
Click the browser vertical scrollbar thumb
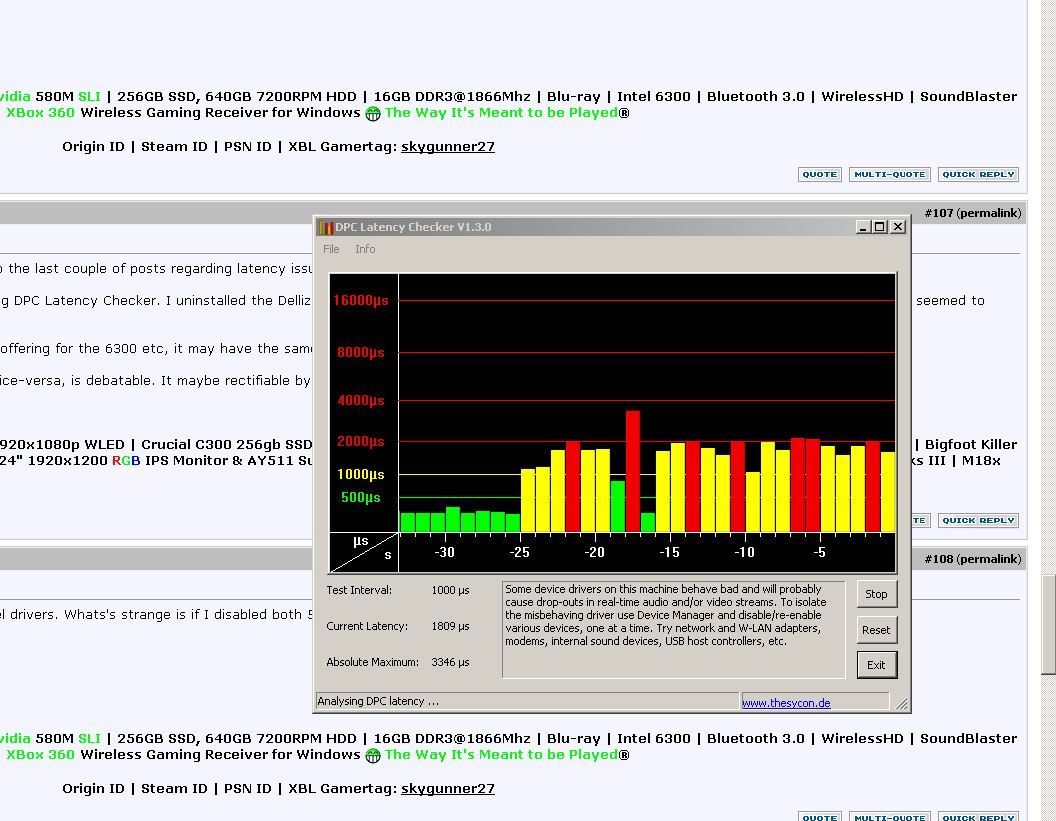coord(1049,624)
